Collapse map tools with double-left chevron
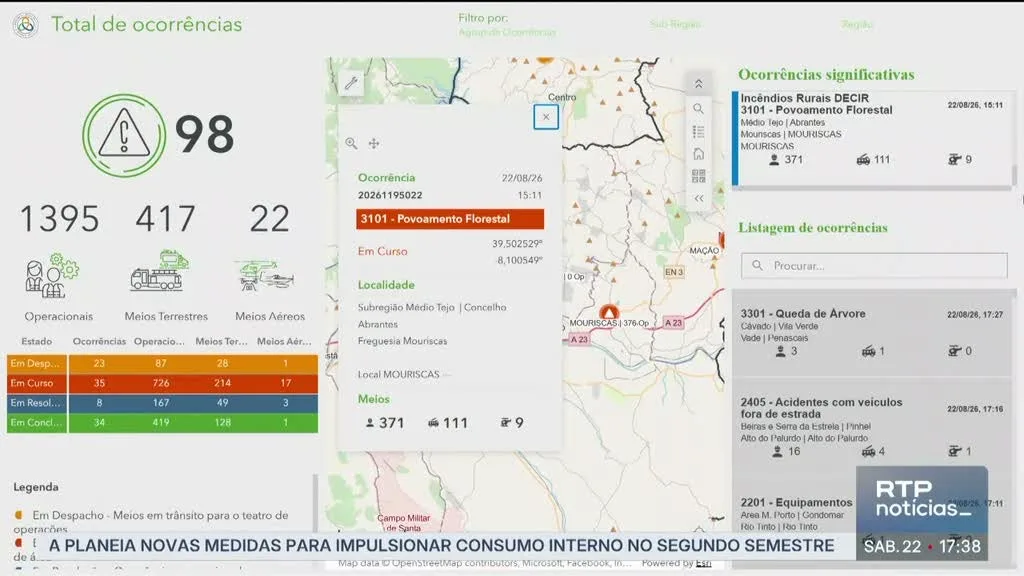The width and height of the screenshot is (1024, 576). coord(698,198)
